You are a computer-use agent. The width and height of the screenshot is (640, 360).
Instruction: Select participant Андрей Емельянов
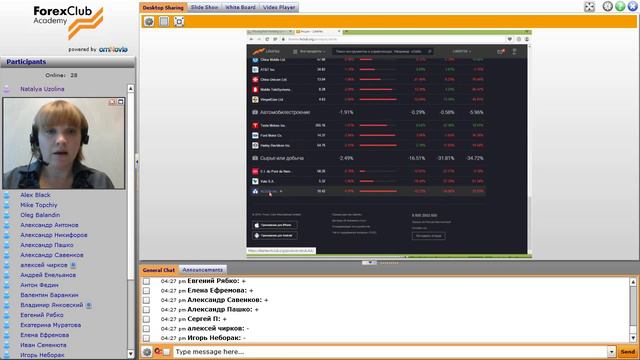click(48, 275)
